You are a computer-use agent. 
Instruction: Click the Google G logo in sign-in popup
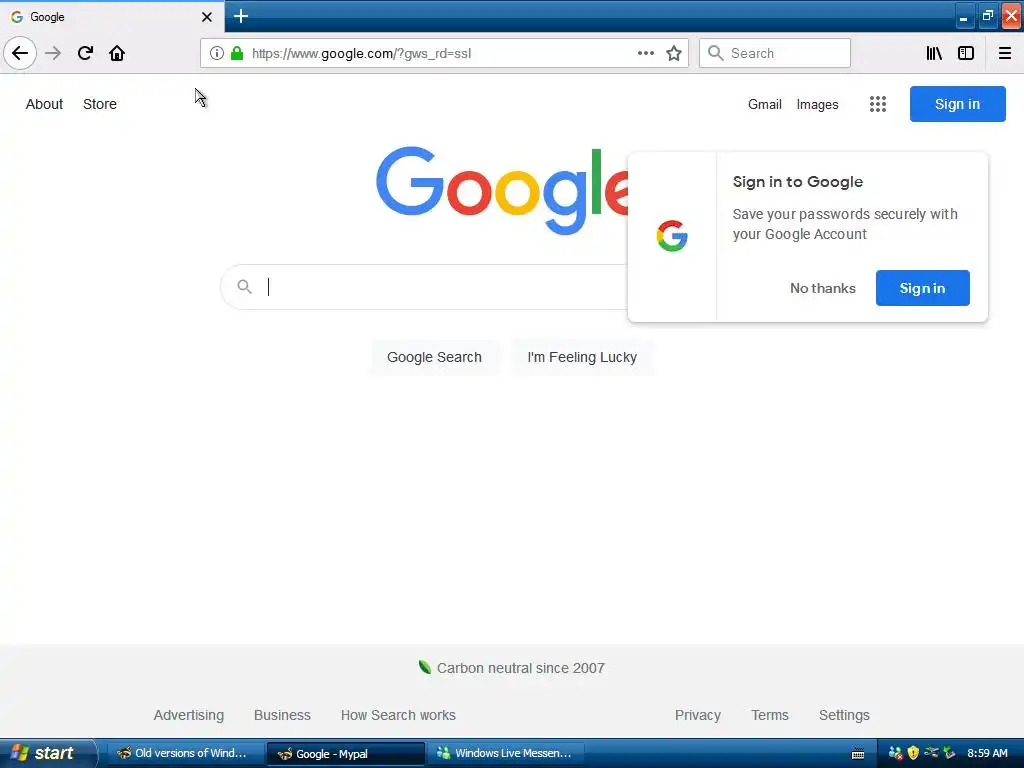click(x=672, y=236)
